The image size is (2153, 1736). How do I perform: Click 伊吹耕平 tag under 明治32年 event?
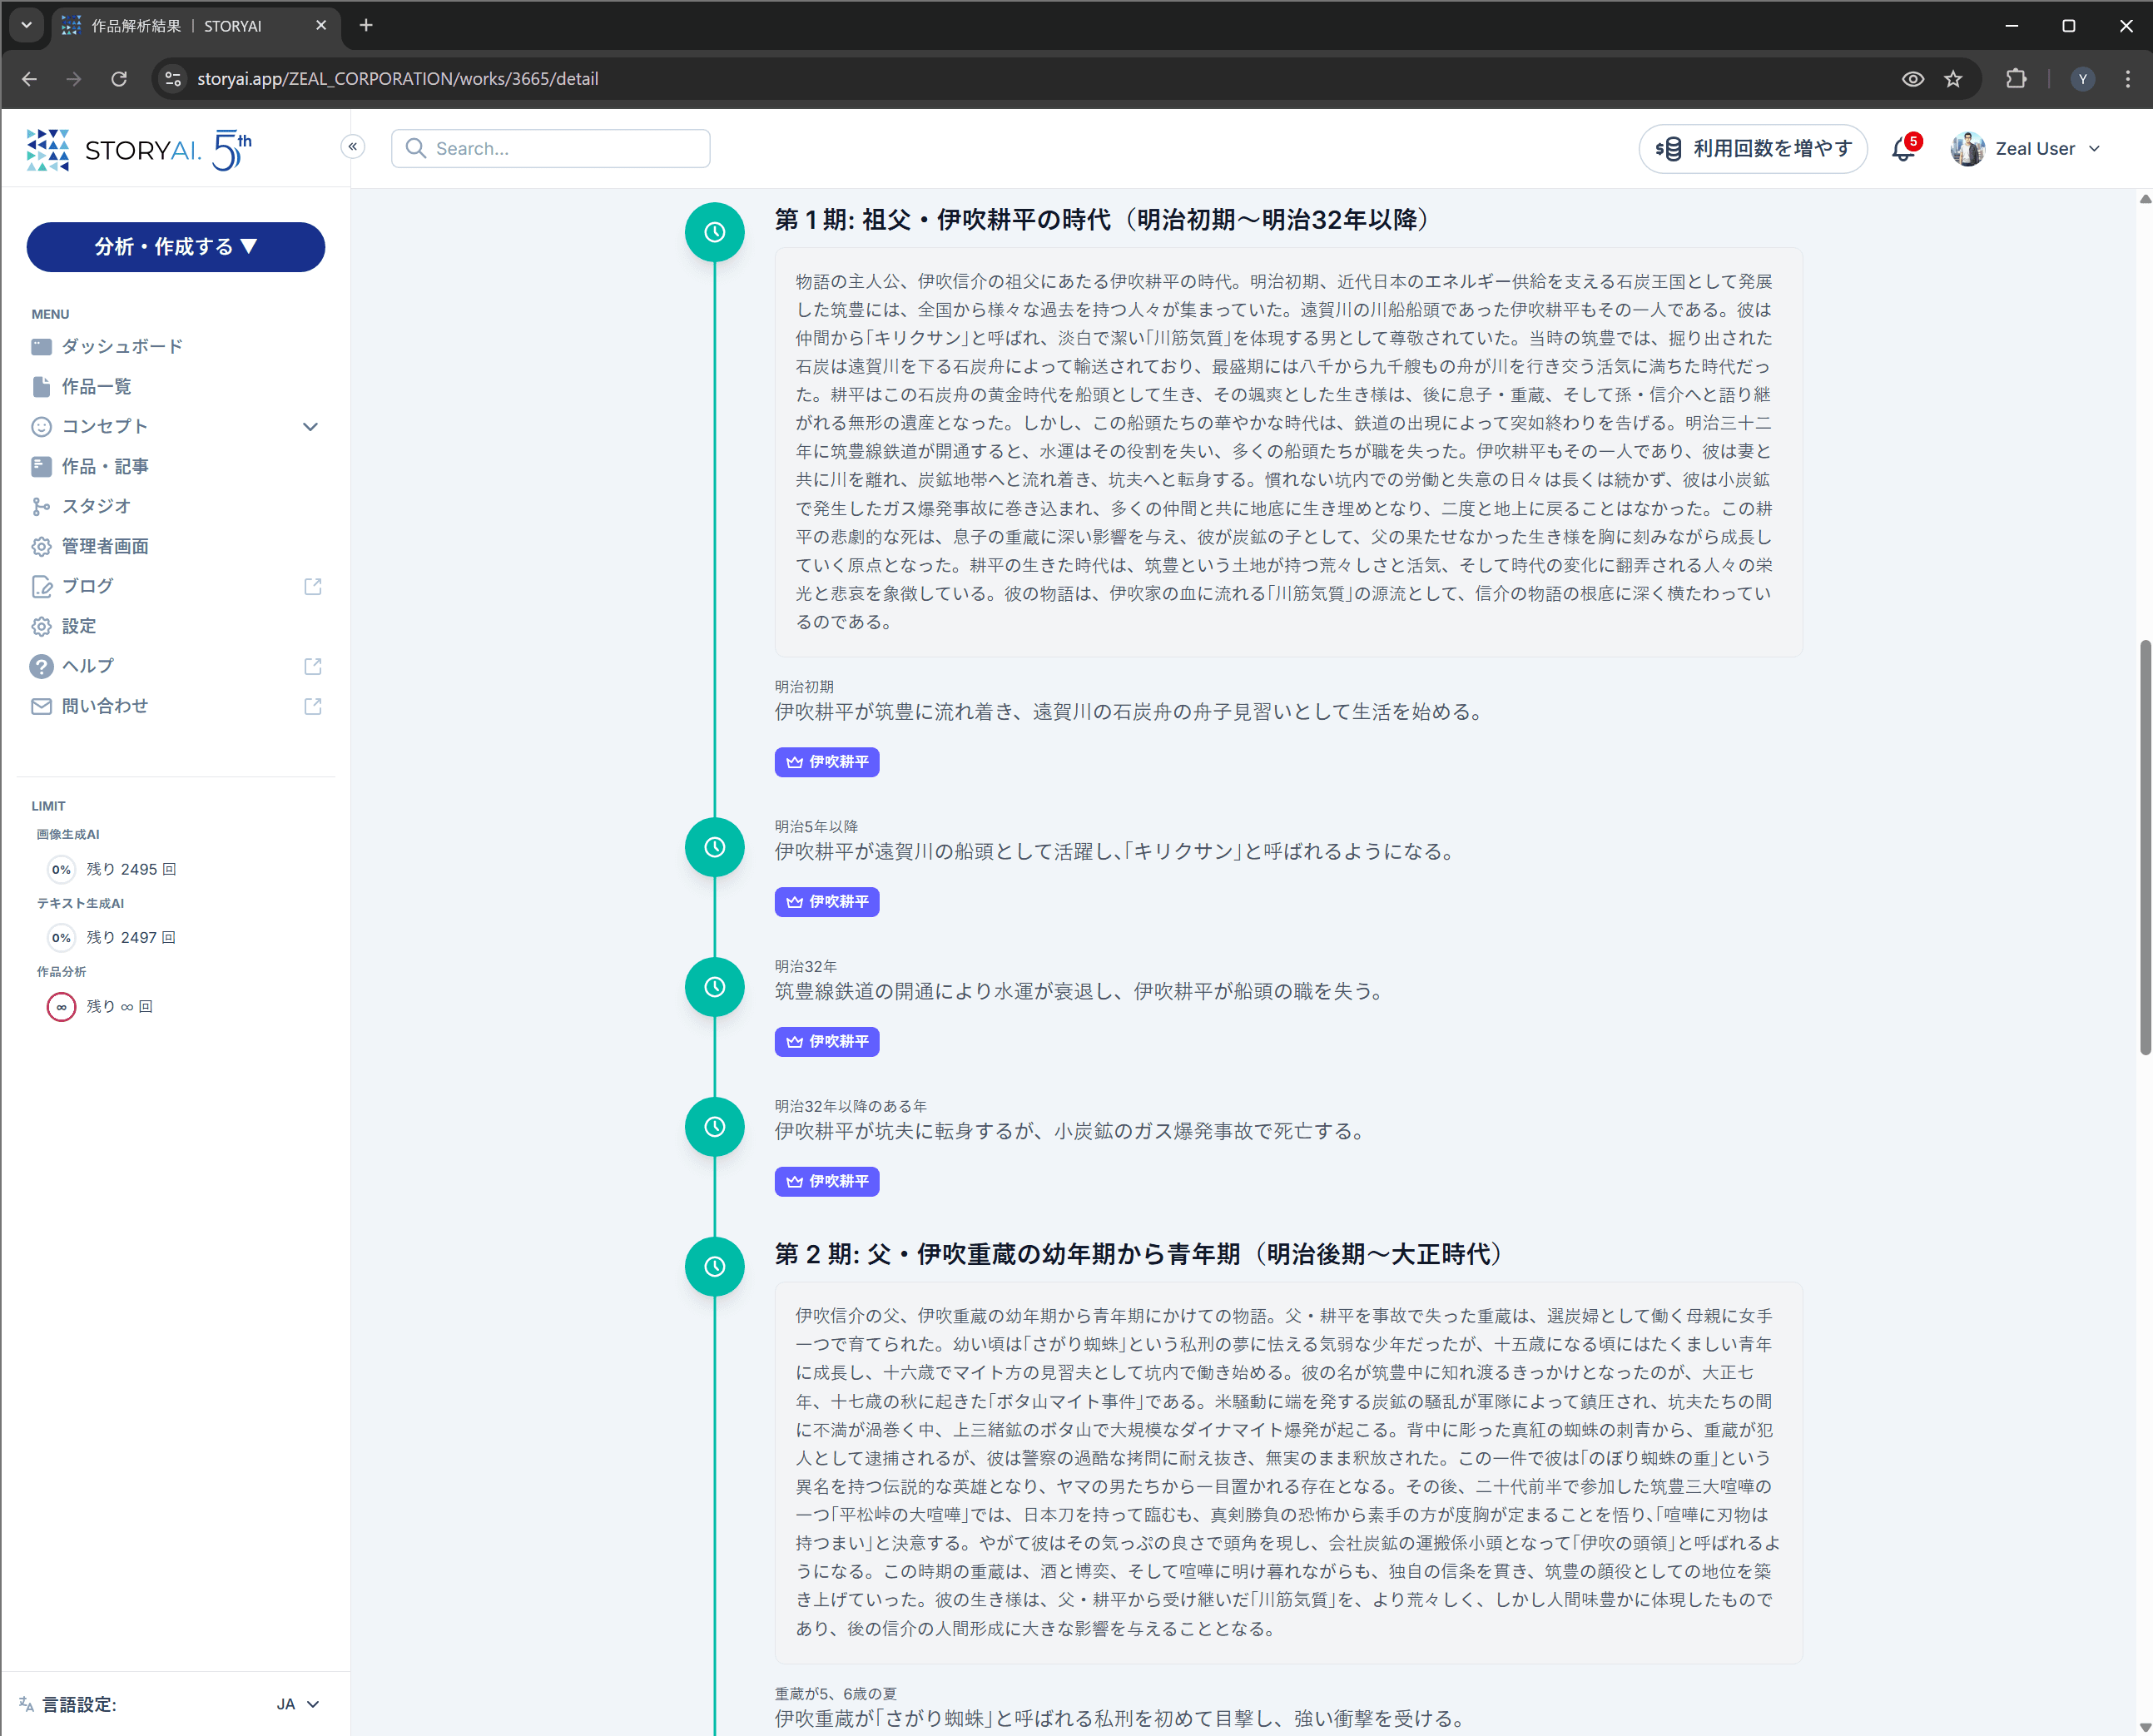click(827, 1042)
